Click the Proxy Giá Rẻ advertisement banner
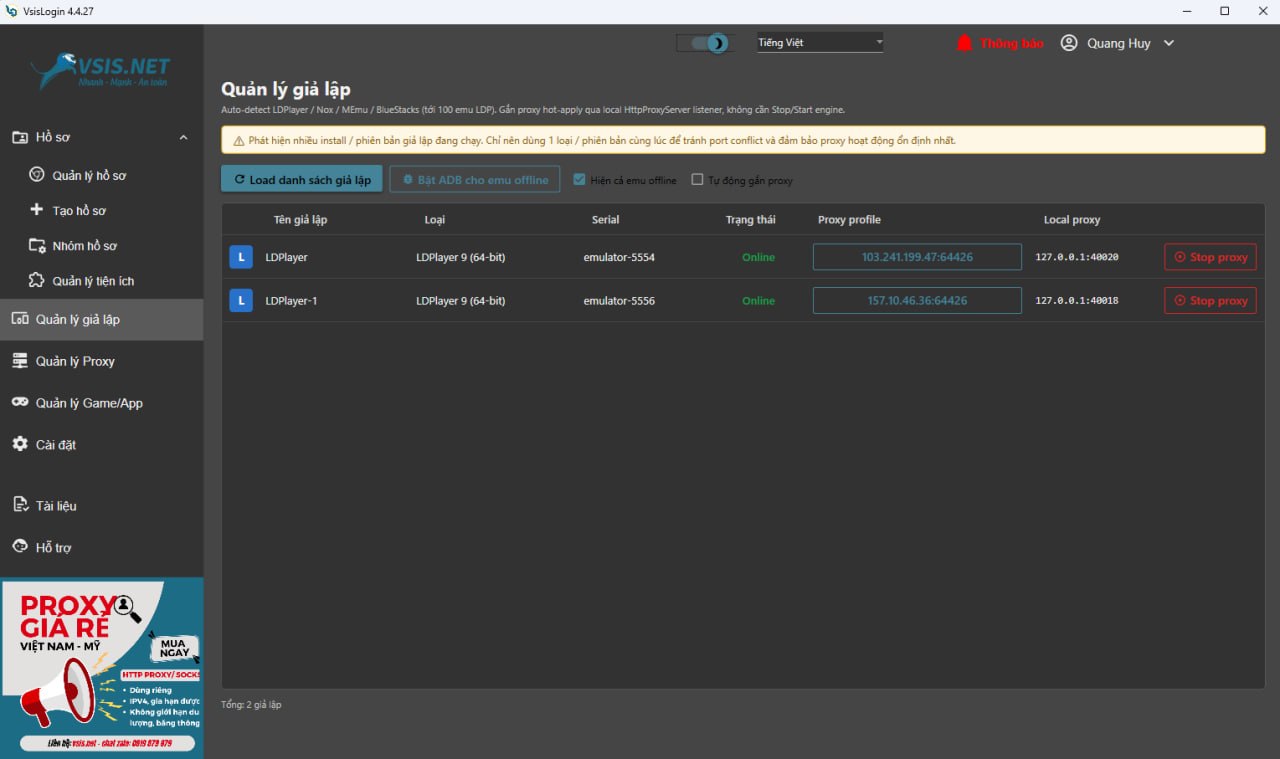1280x759 pixels. pos(102,668)
